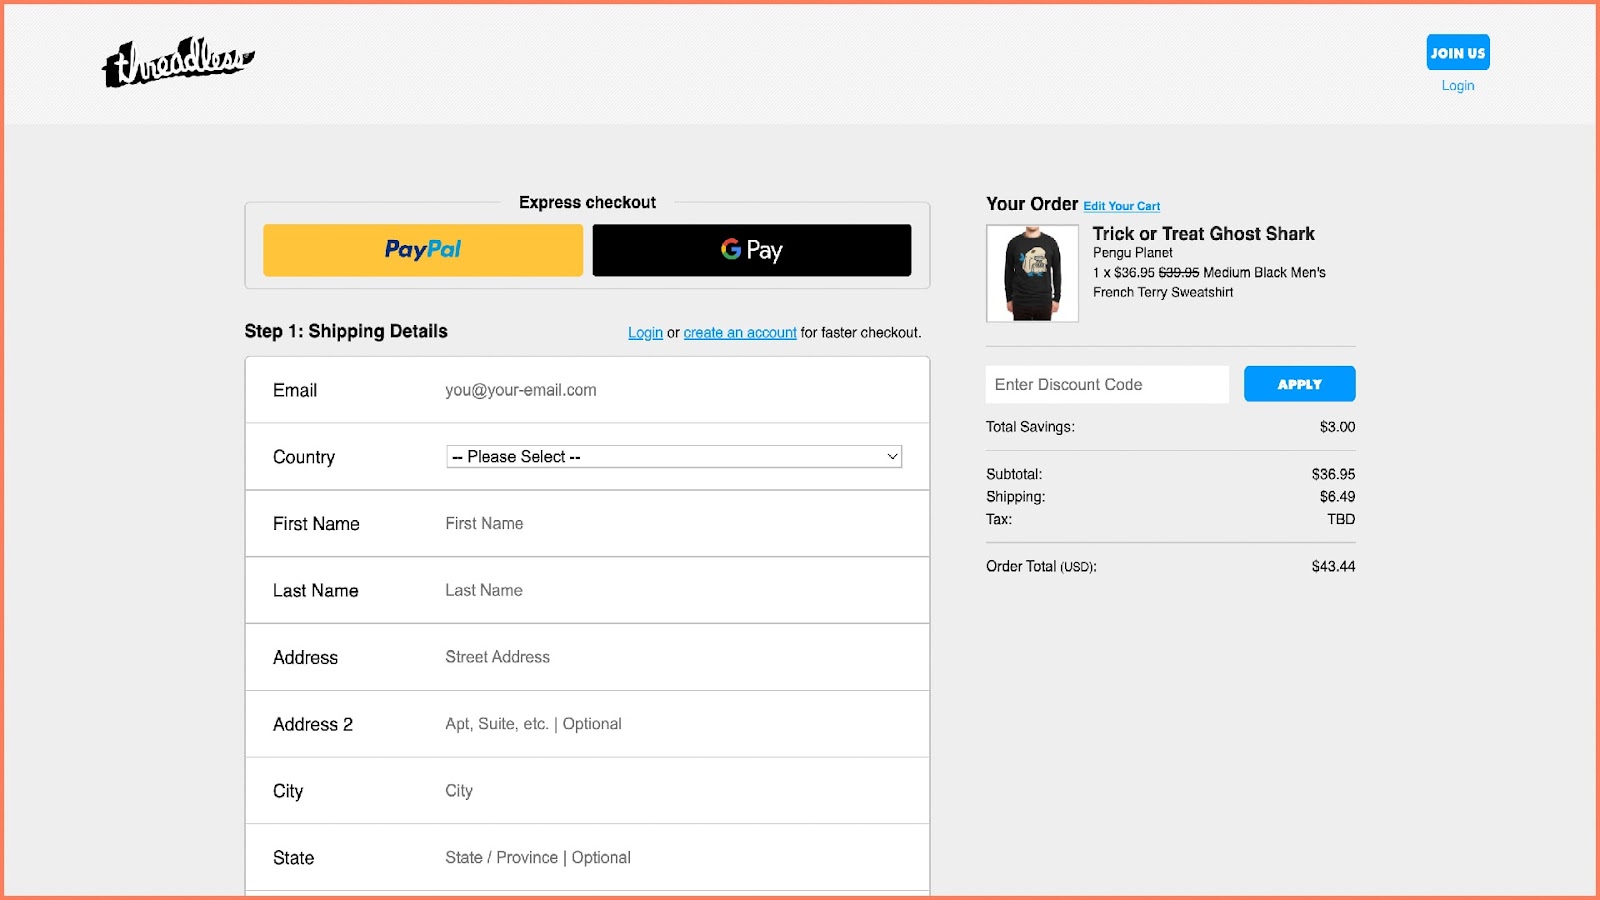Click the Login link next to Step 1
The image size is (1600, 900).
(645, 332)
